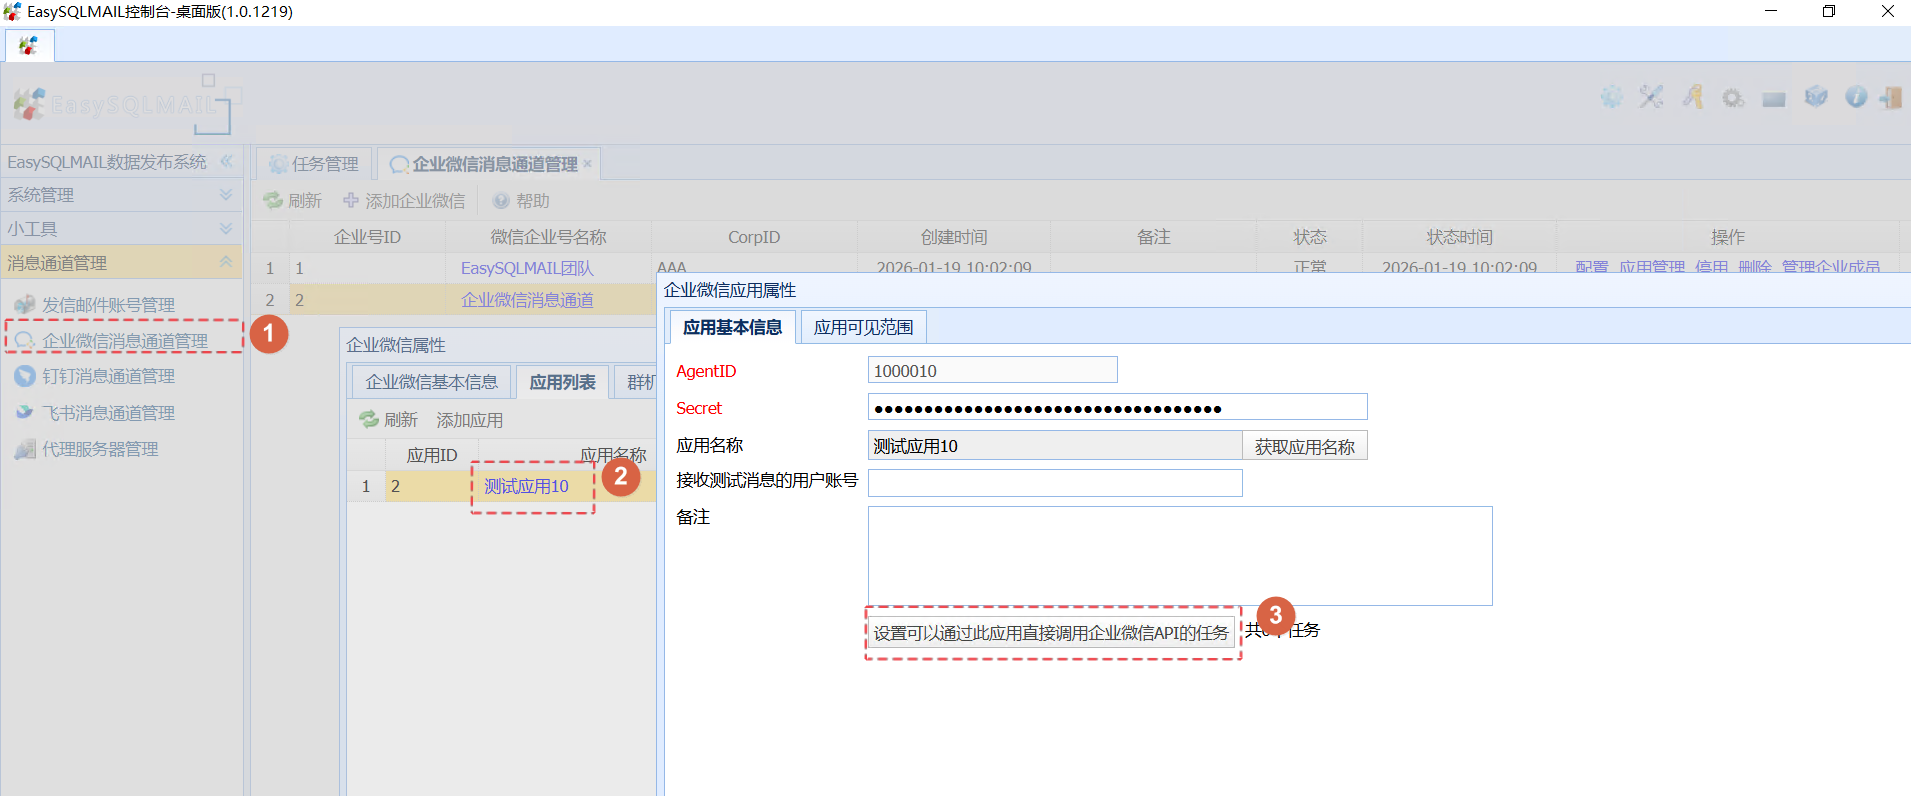Click the 钉钉消息通道管理 sidebar icon
The width and height of the screenshot is (1911, 796).
(x=25, y=376)
